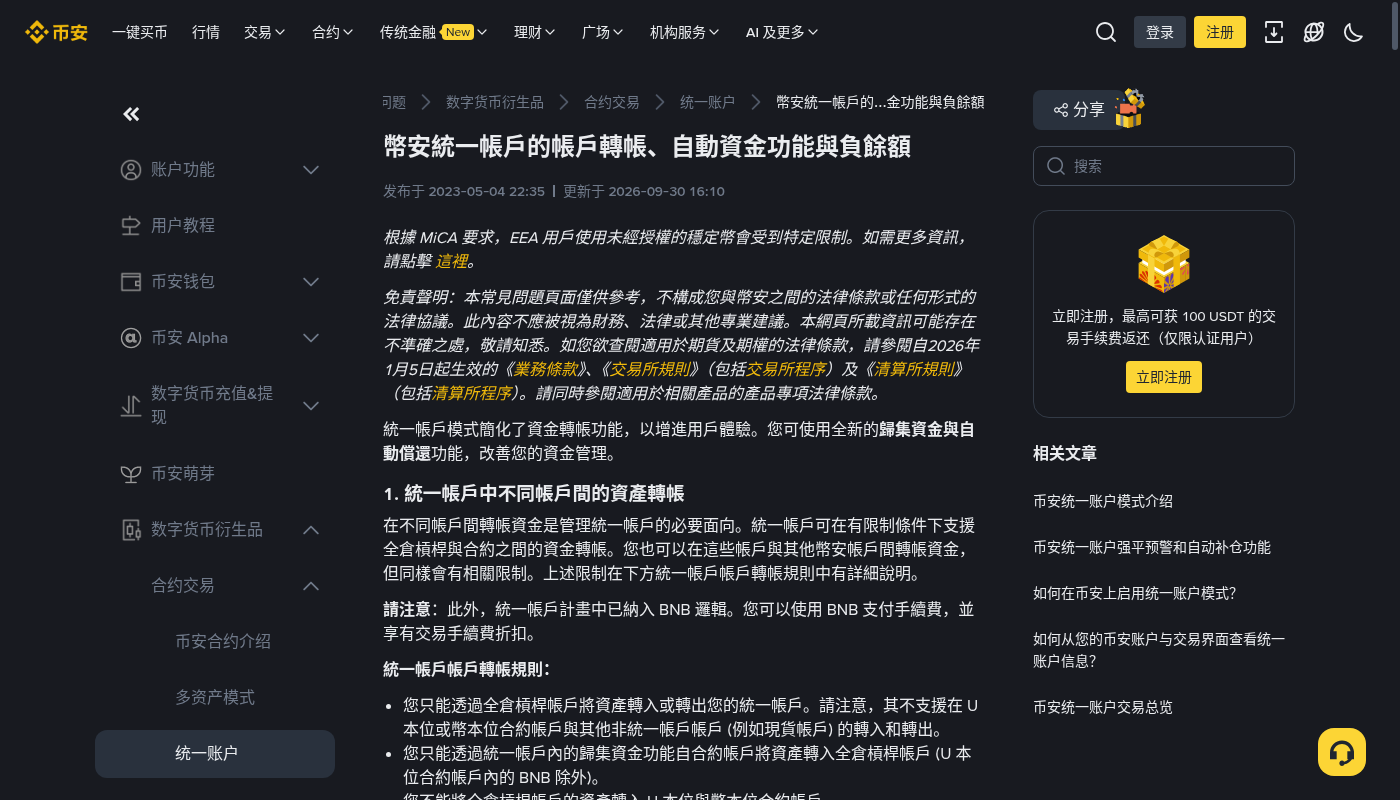1400x800 pixels.
Task: Expand 账户功能 chevron
Action: coord(311,170)
